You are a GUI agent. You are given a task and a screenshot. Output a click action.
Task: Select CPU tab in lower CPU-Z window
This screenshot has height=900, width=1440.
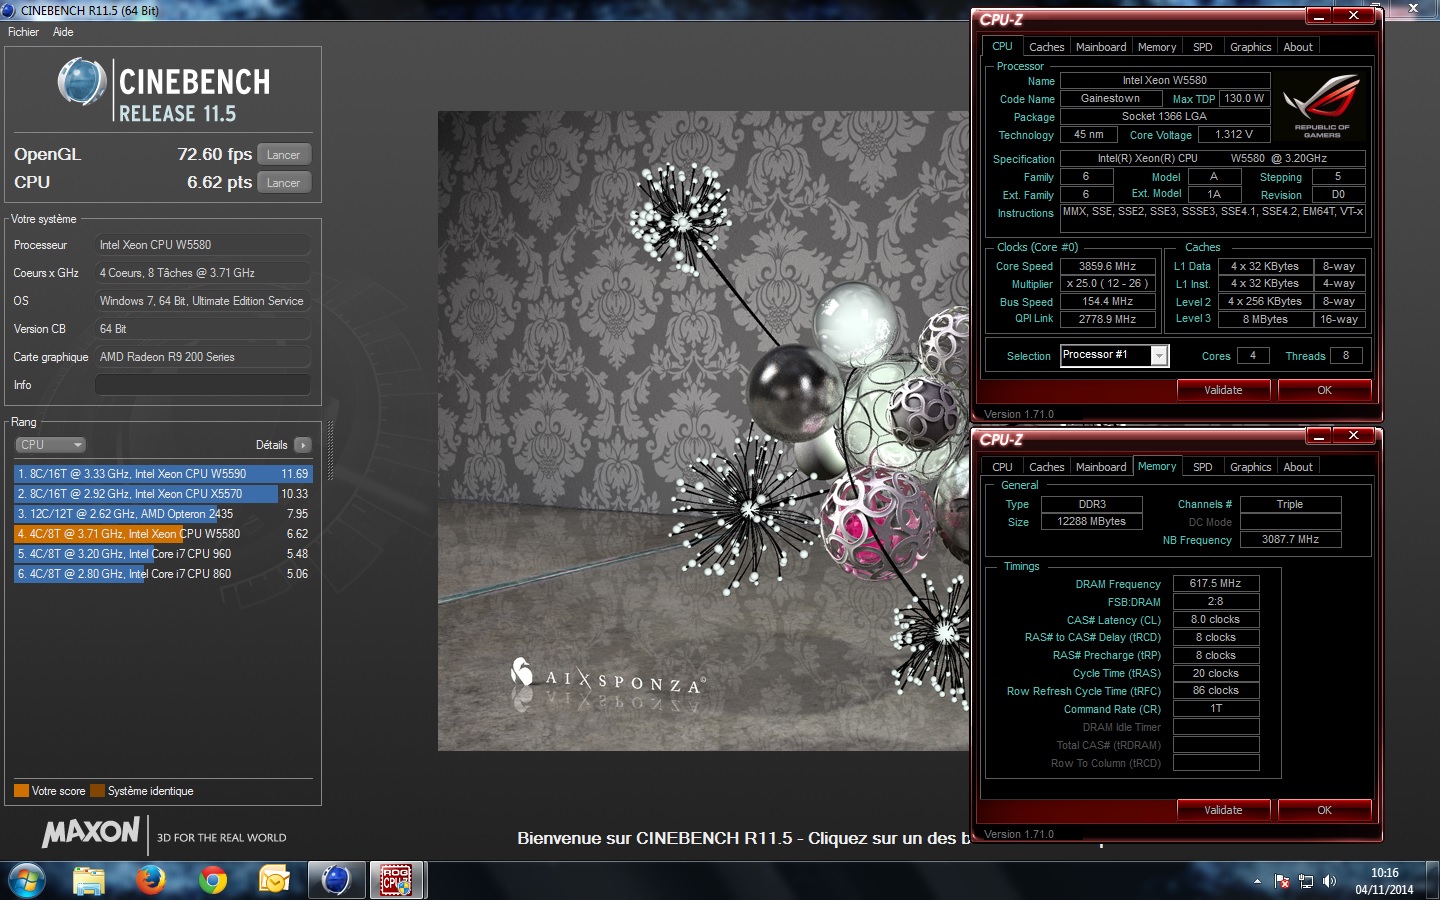(1002, 467)
